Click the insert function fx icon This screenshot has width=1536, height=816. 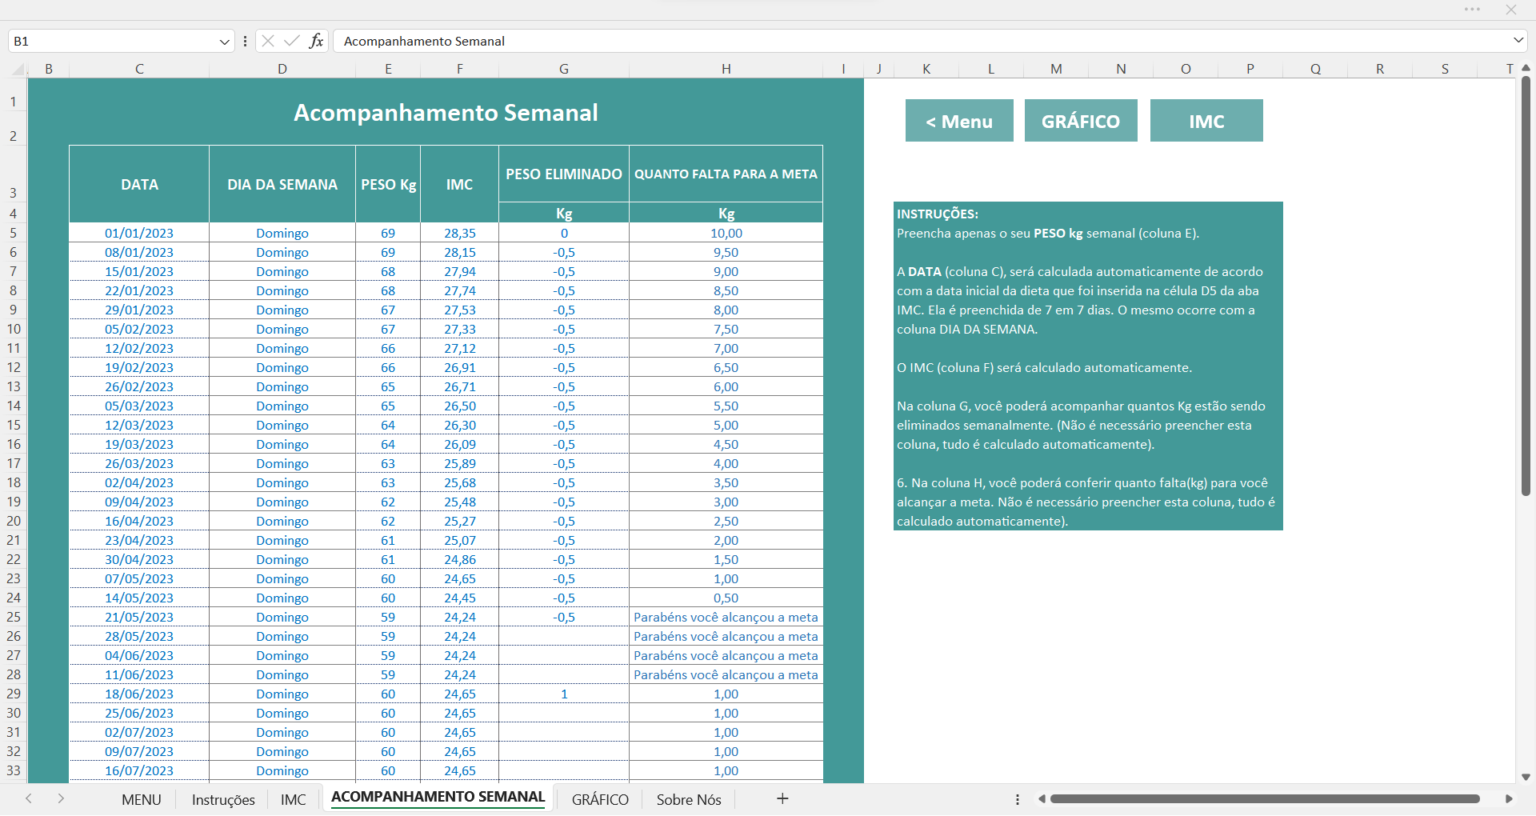click(316, 41)
